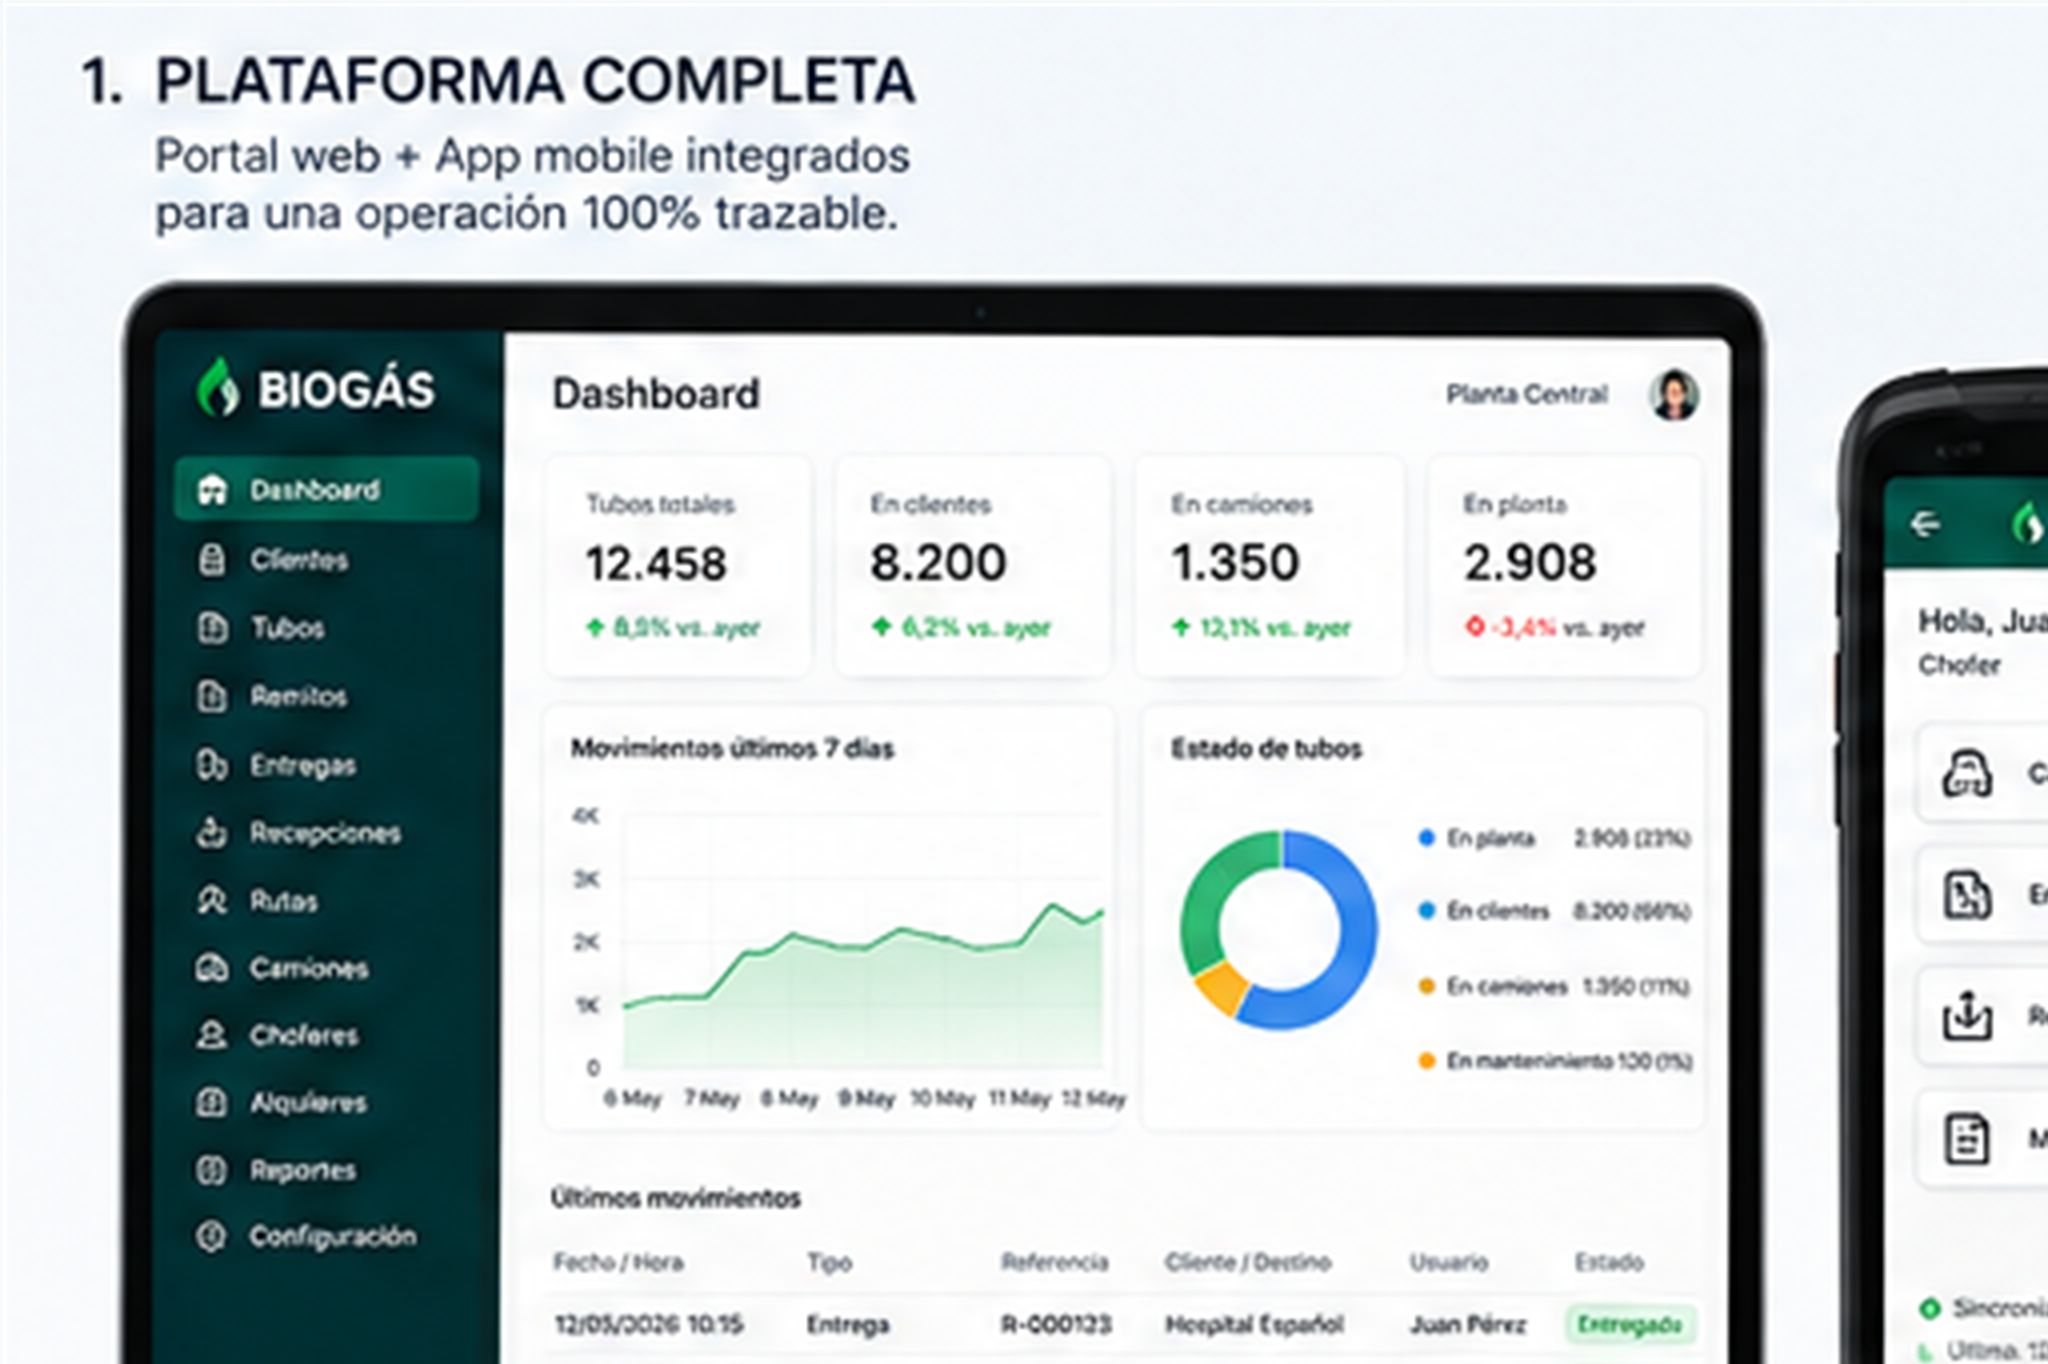Click the Dashboard home icon

[x=212, y=490]
